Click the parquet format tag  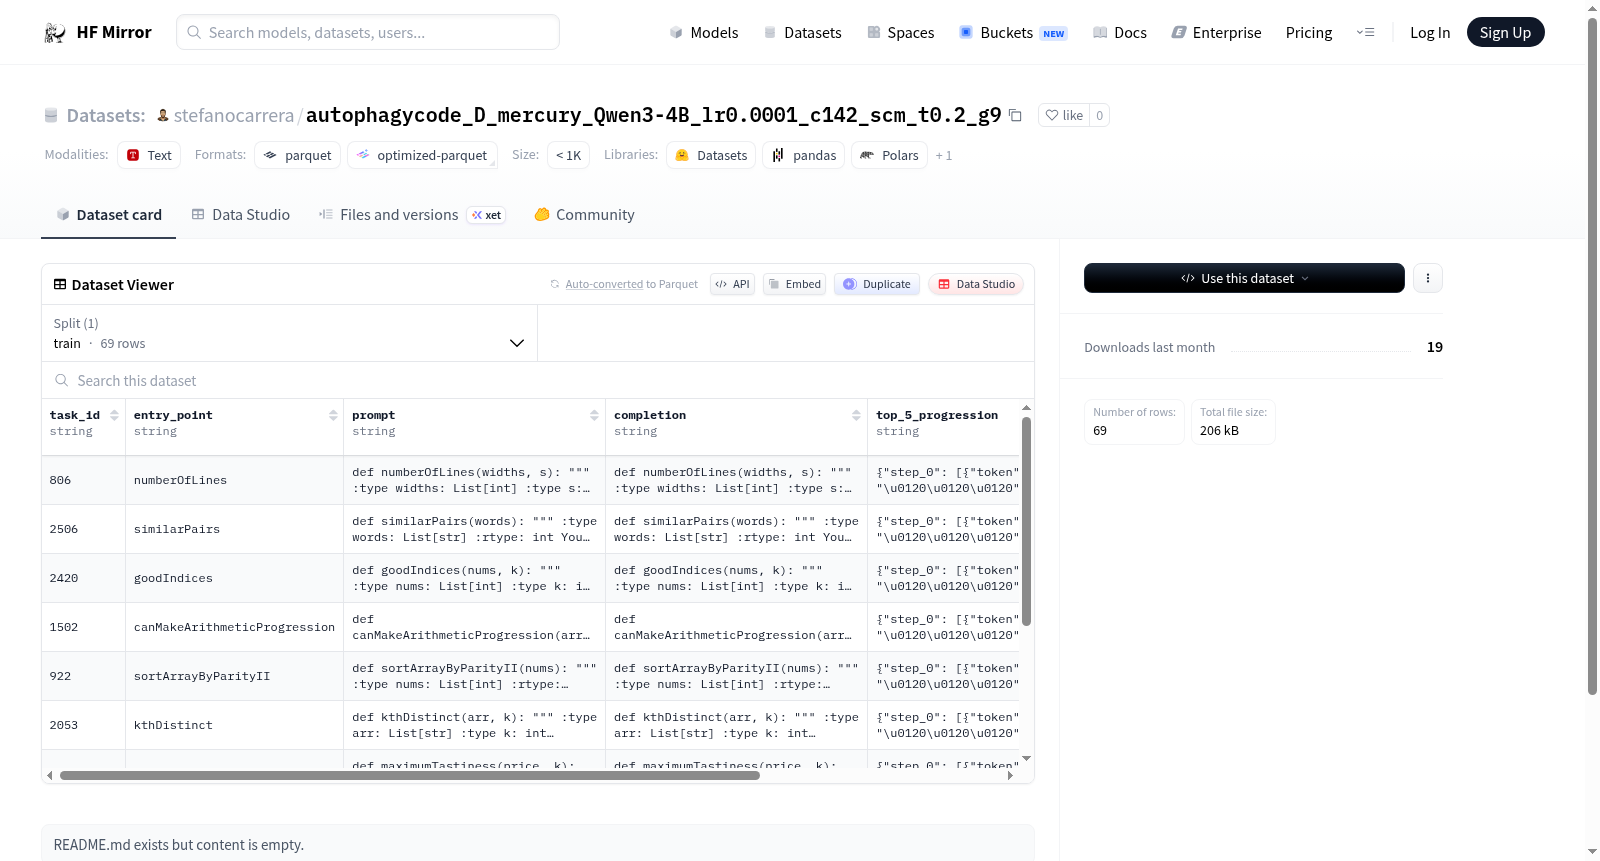point(298,155)
